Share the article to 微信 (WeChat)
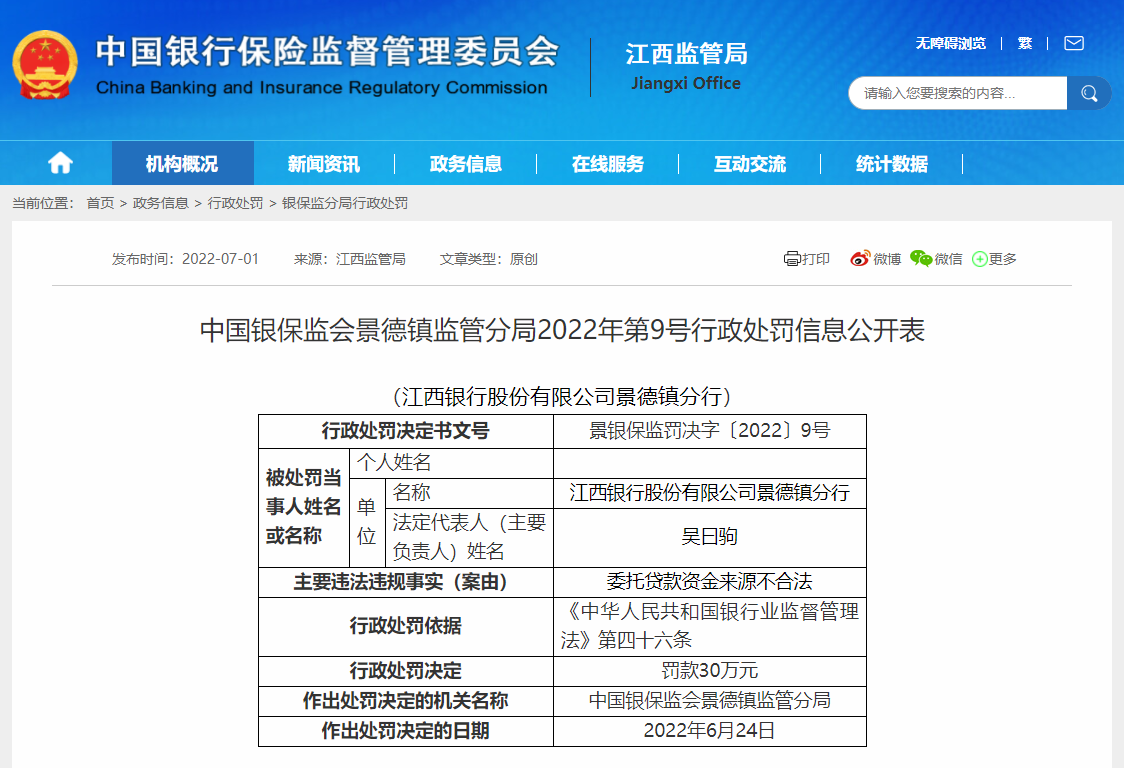 (x=936, y=258)
